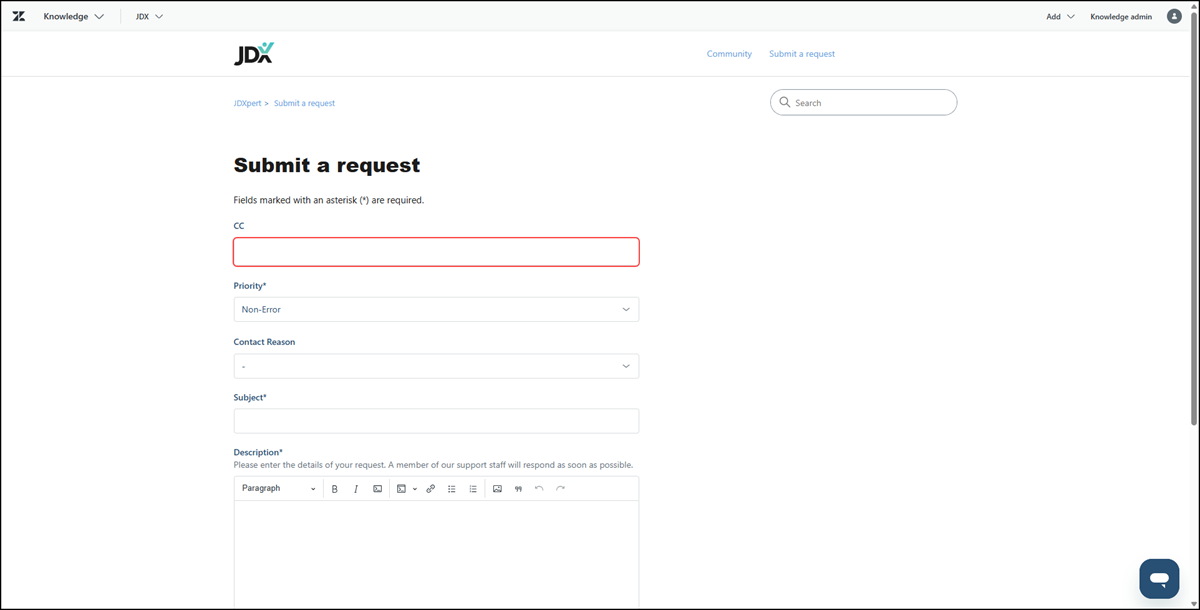Toggle bold formatting in description editor
This screenshot has width=1200, height=610.
pyautogui.click(x=335, y=489)
